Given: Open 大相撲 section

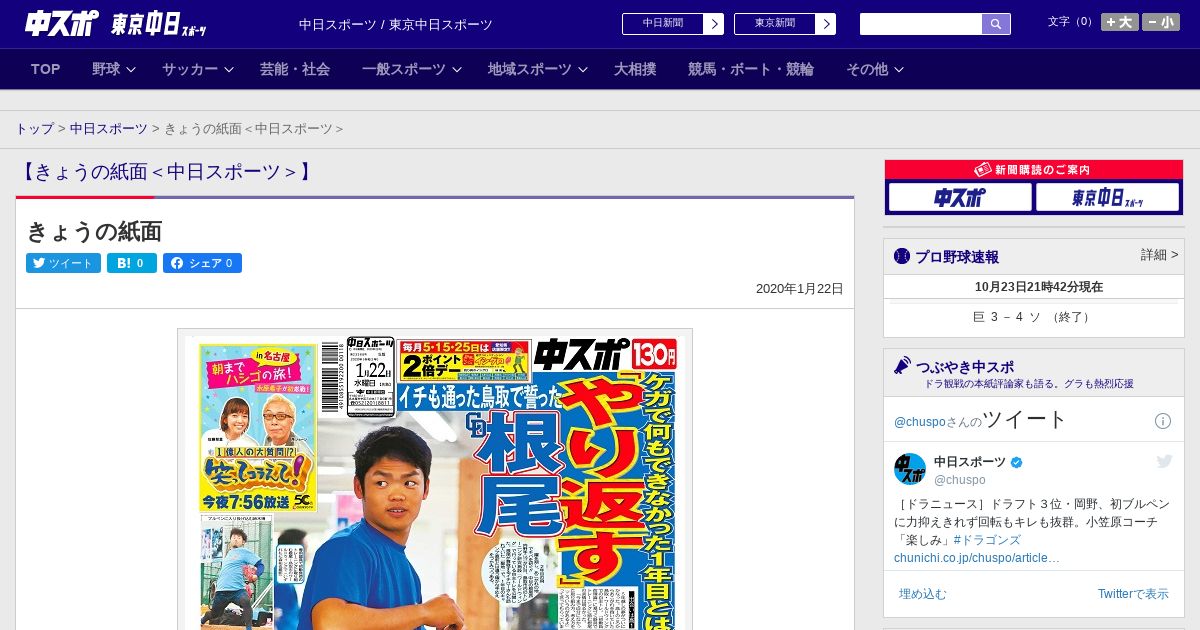Looking at the screenshot, I should click(x=635, y=69).
